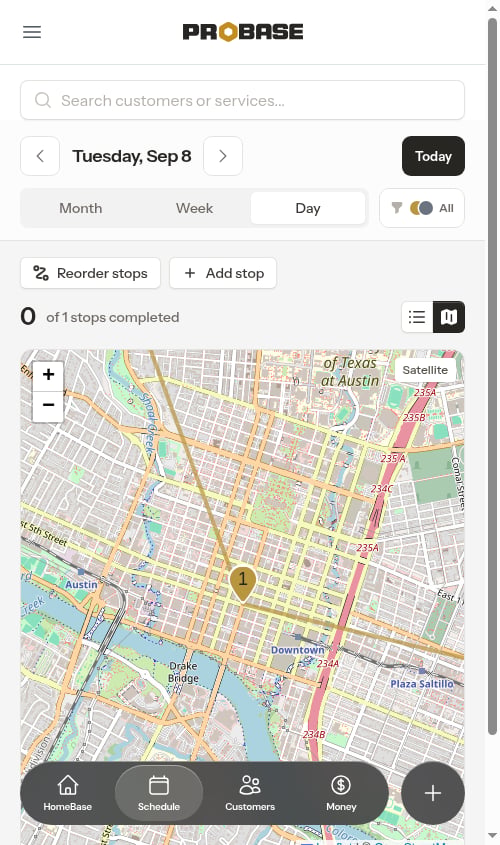Click scrollbar up arrow

click(x=492, y=8)
